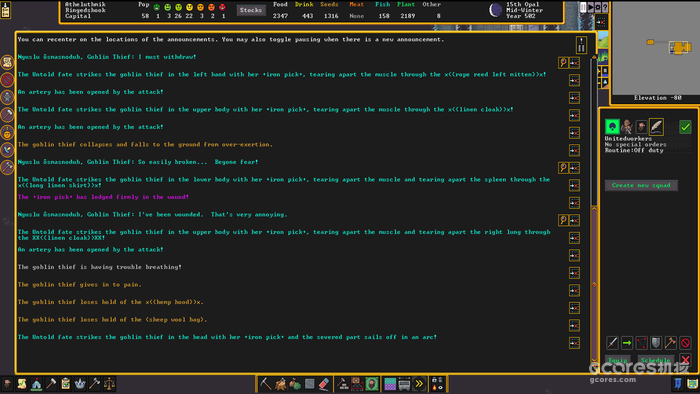
Task: Open the help question mark
Action: 605,7
